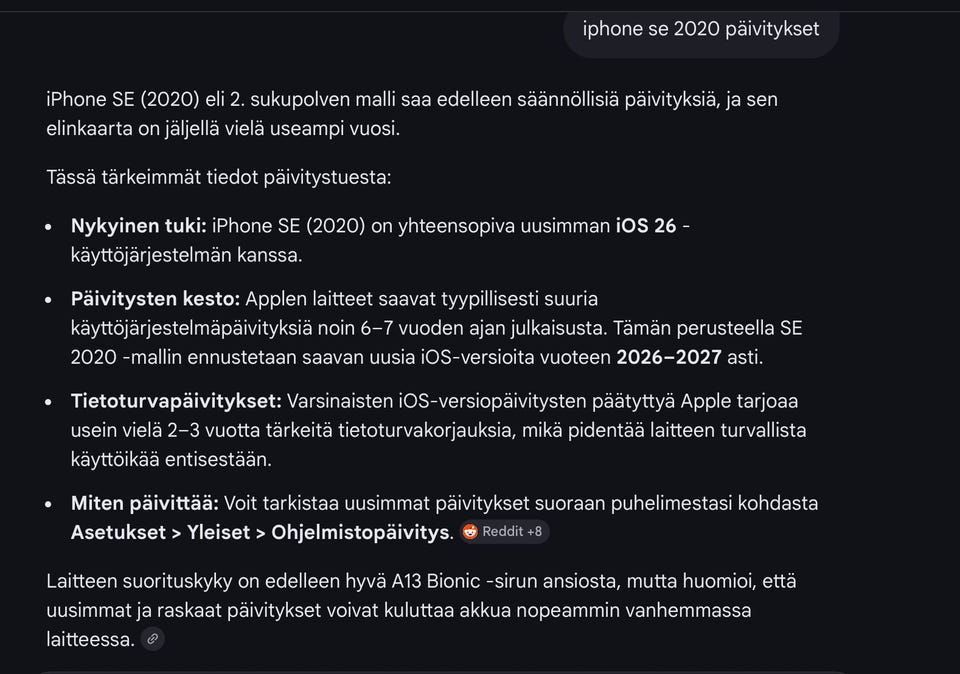Screen dimensions: 960x674
Task: Click the link icon after "laitteessa."
Action: click(x=152, y=639)
